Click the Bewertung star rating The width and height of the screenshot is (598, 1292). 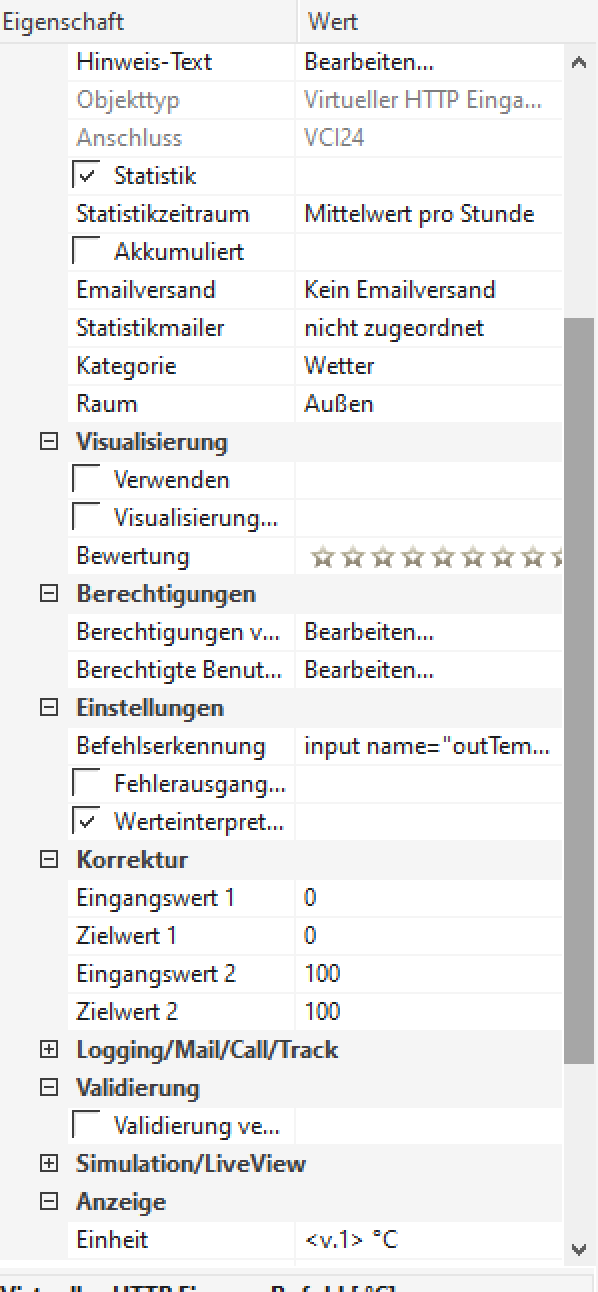coord(436,557)
